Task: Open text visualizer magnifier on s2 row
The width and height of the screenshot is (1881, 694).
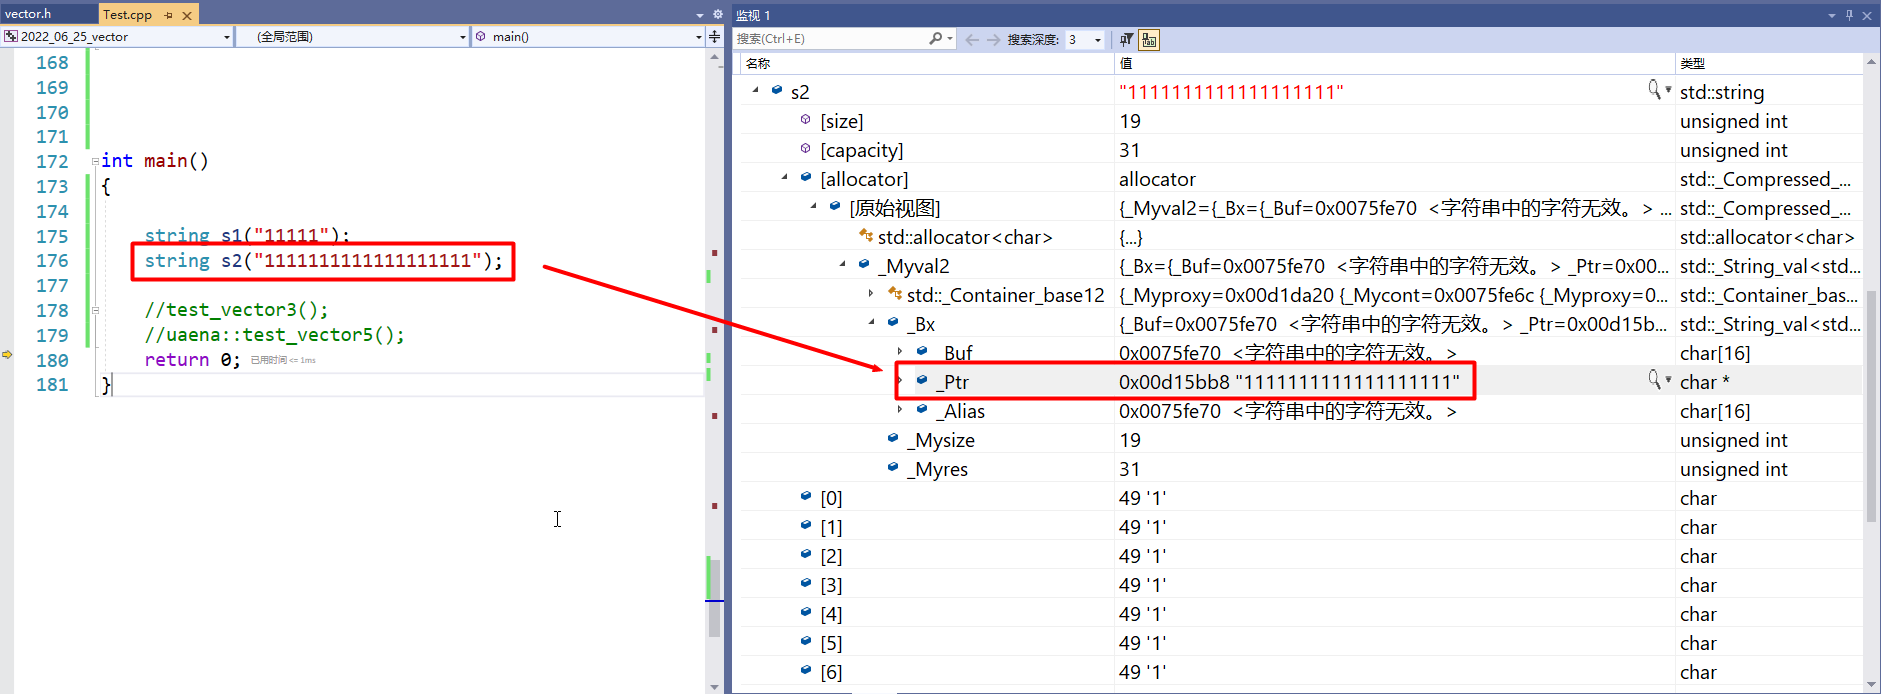Action: click(1655, 90)
